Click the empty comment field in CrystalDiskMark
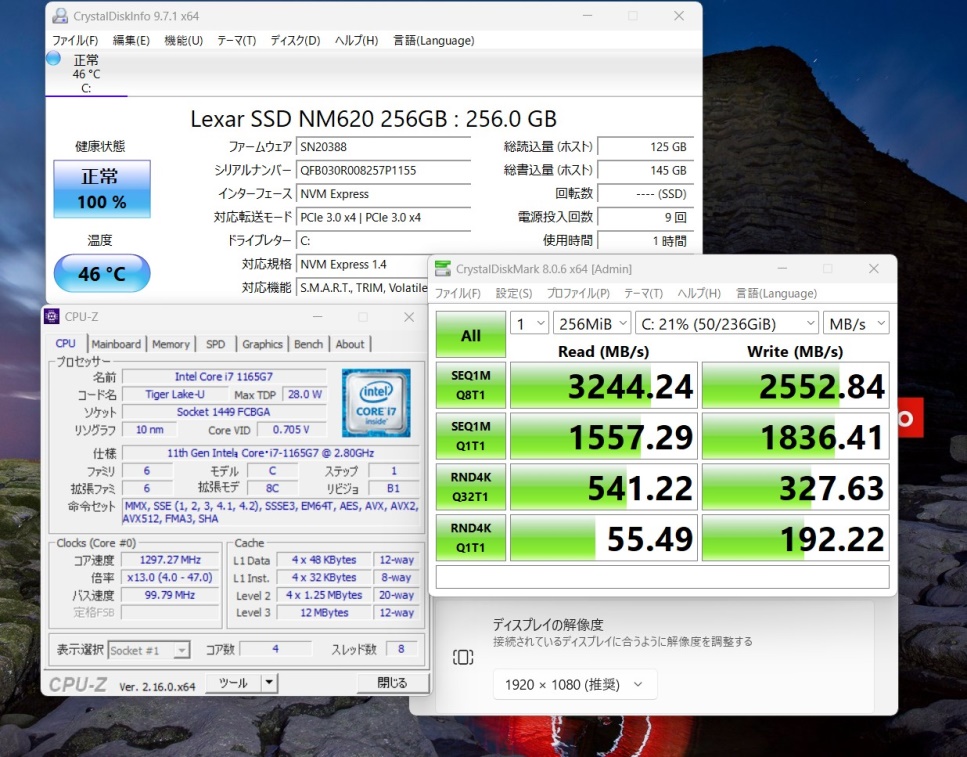The height and width of the screenshot is (757, 967). click(662, 577)
